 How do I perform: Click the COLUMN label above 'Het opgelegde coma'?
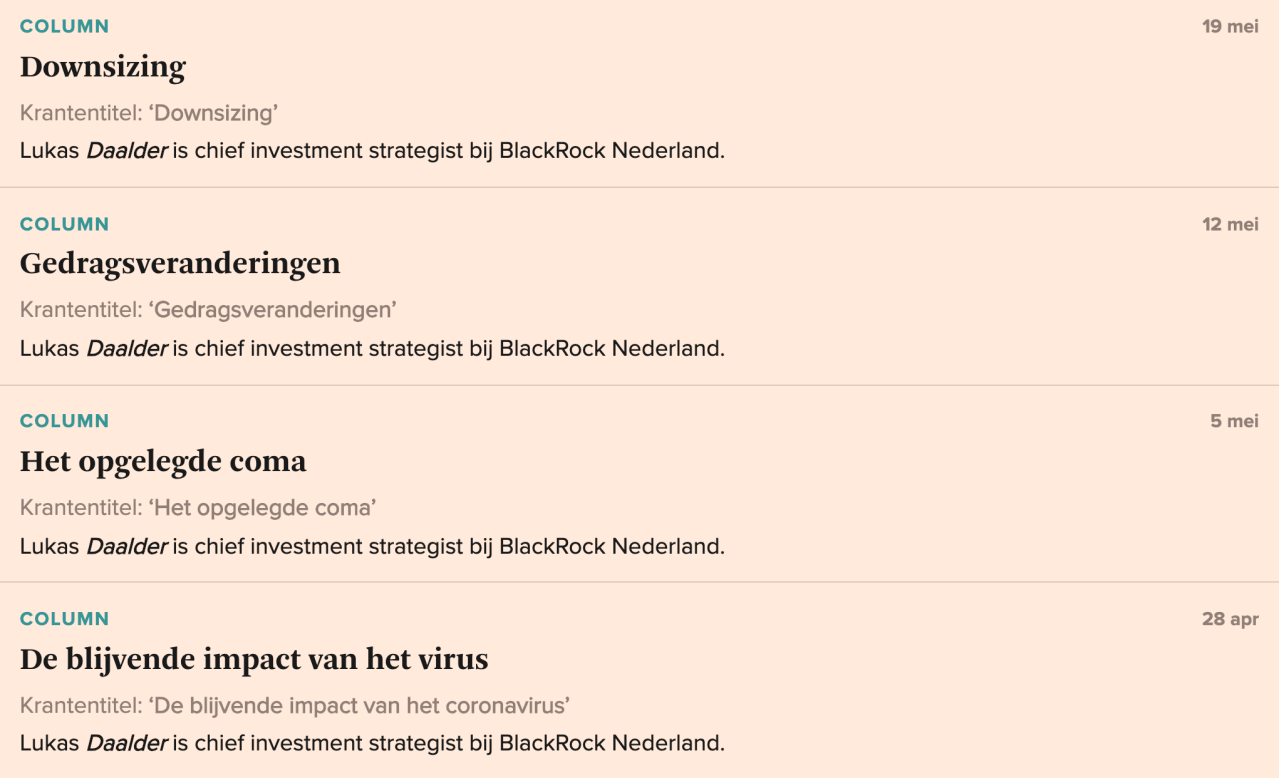click(65, 421)
